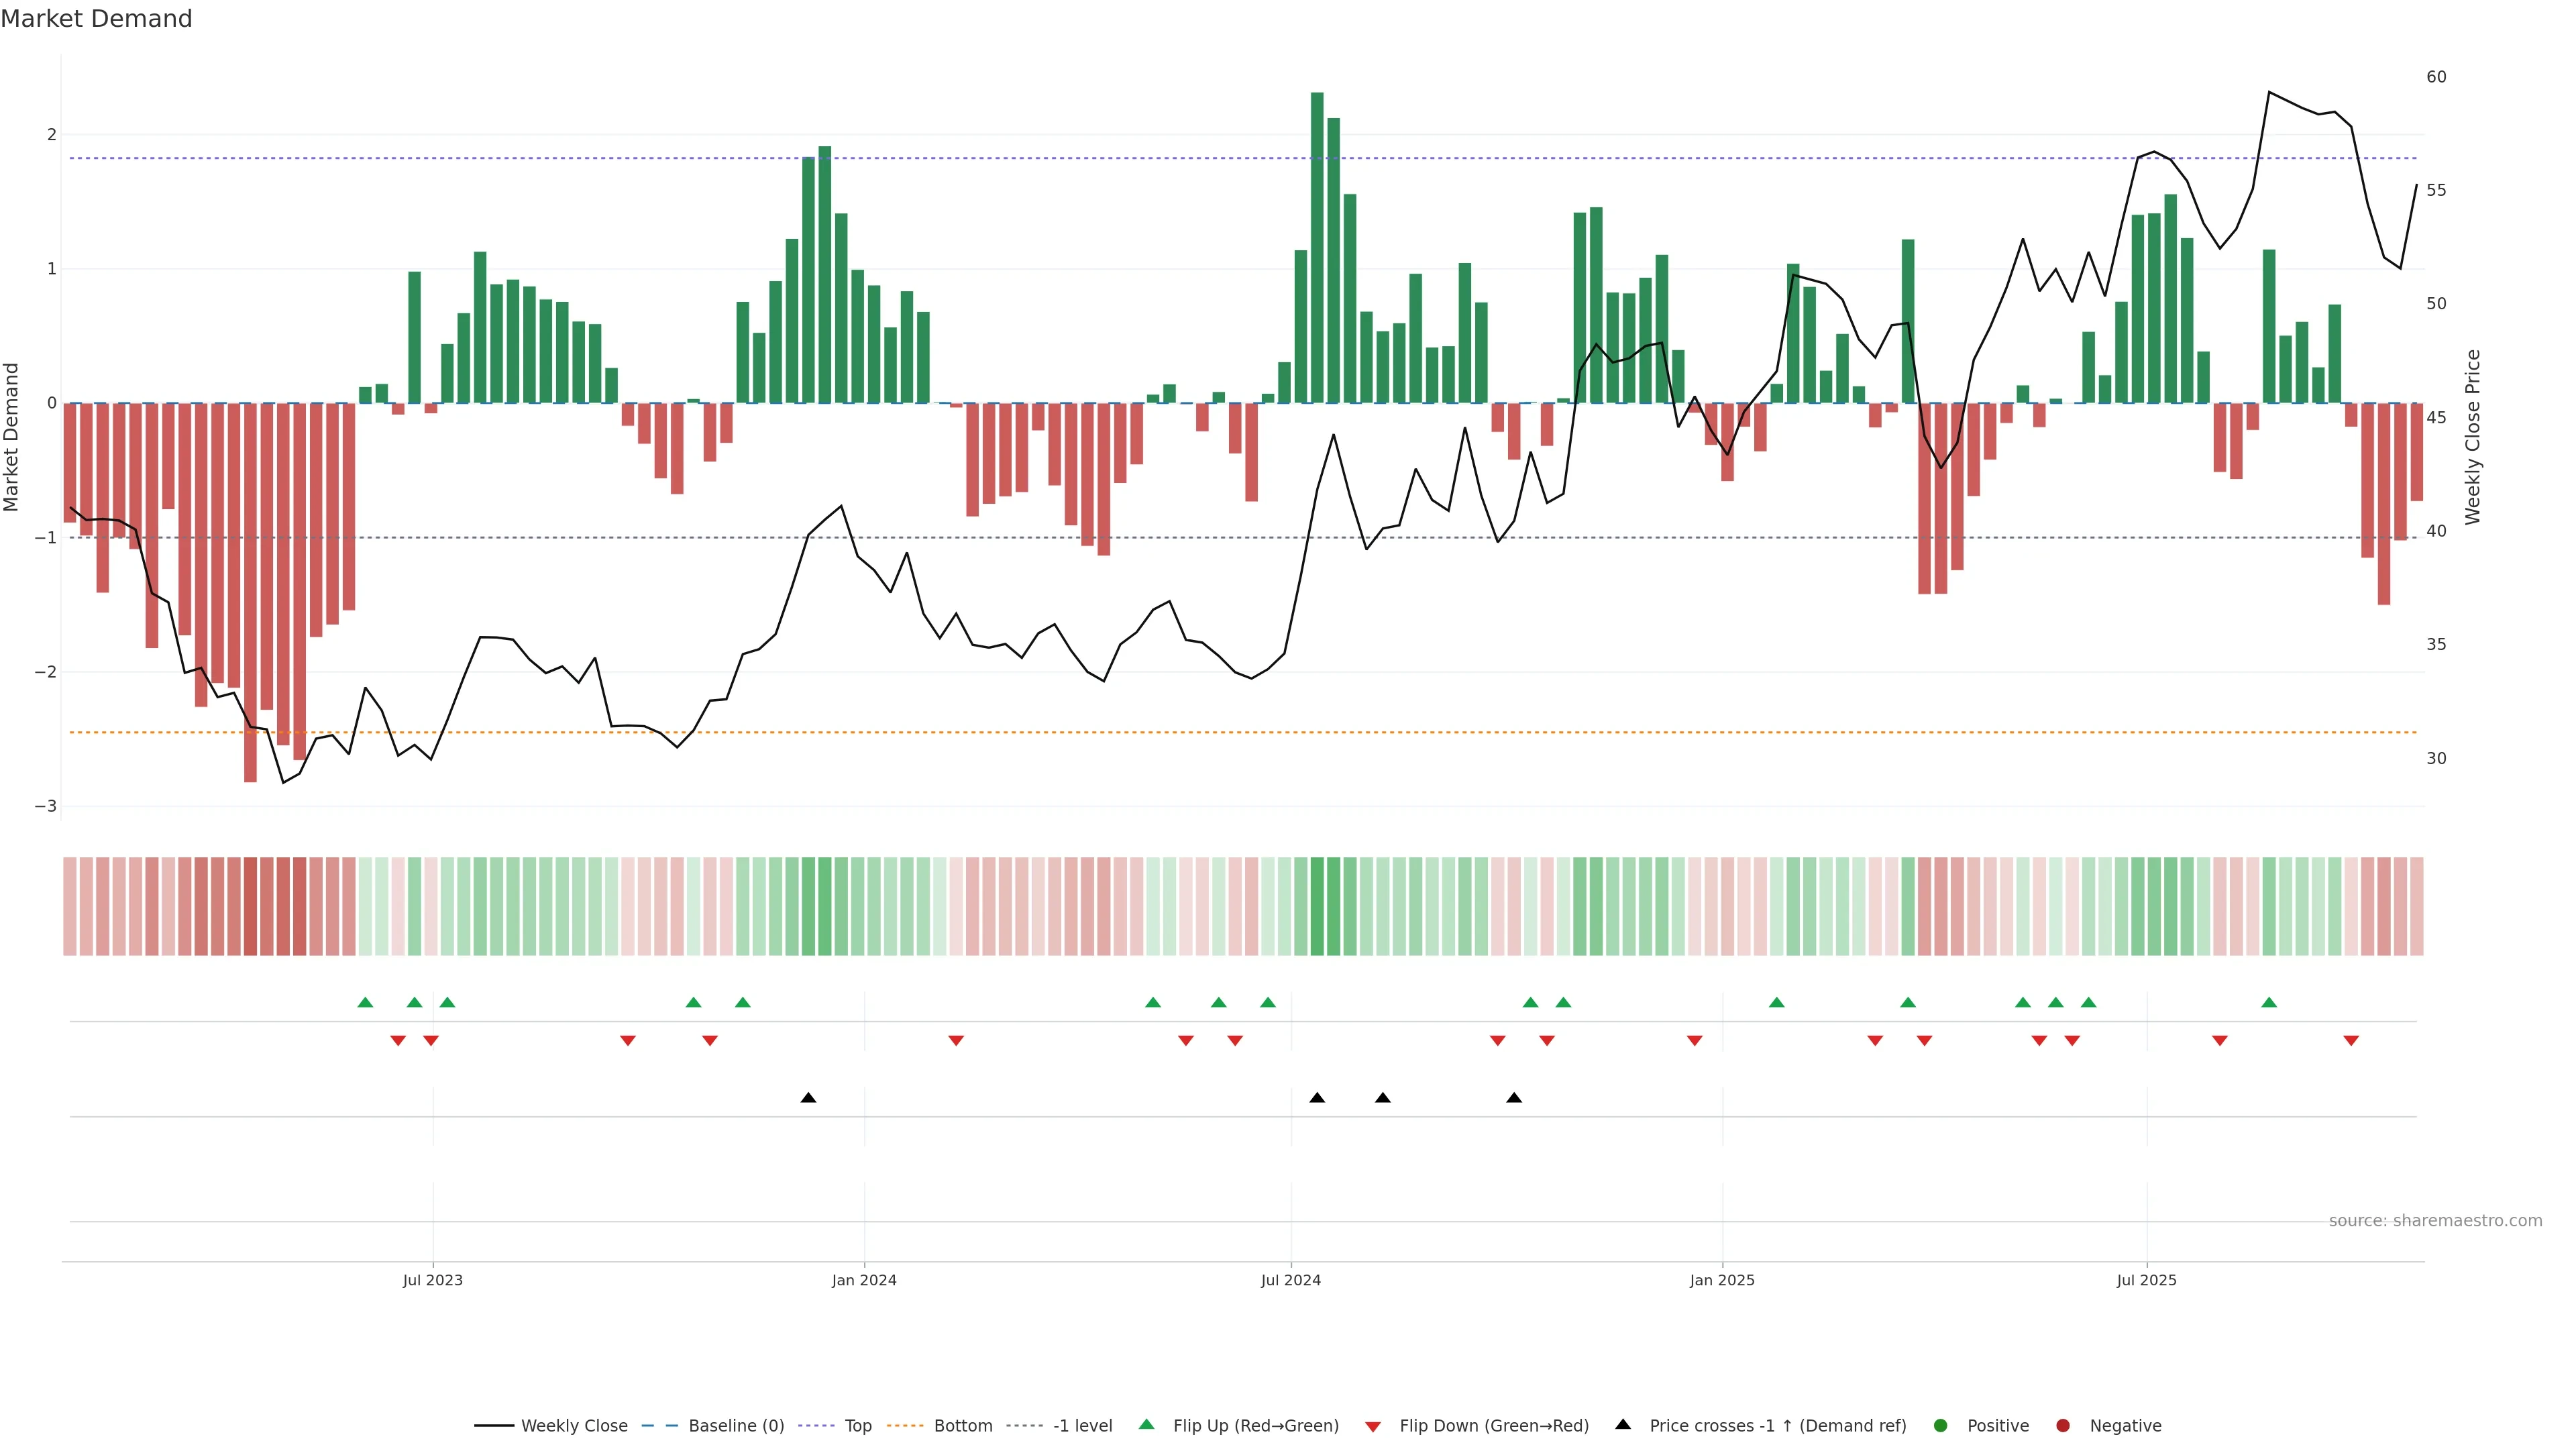Click the black price-cross marker before Jan 2024

[x=808, y=1098]
